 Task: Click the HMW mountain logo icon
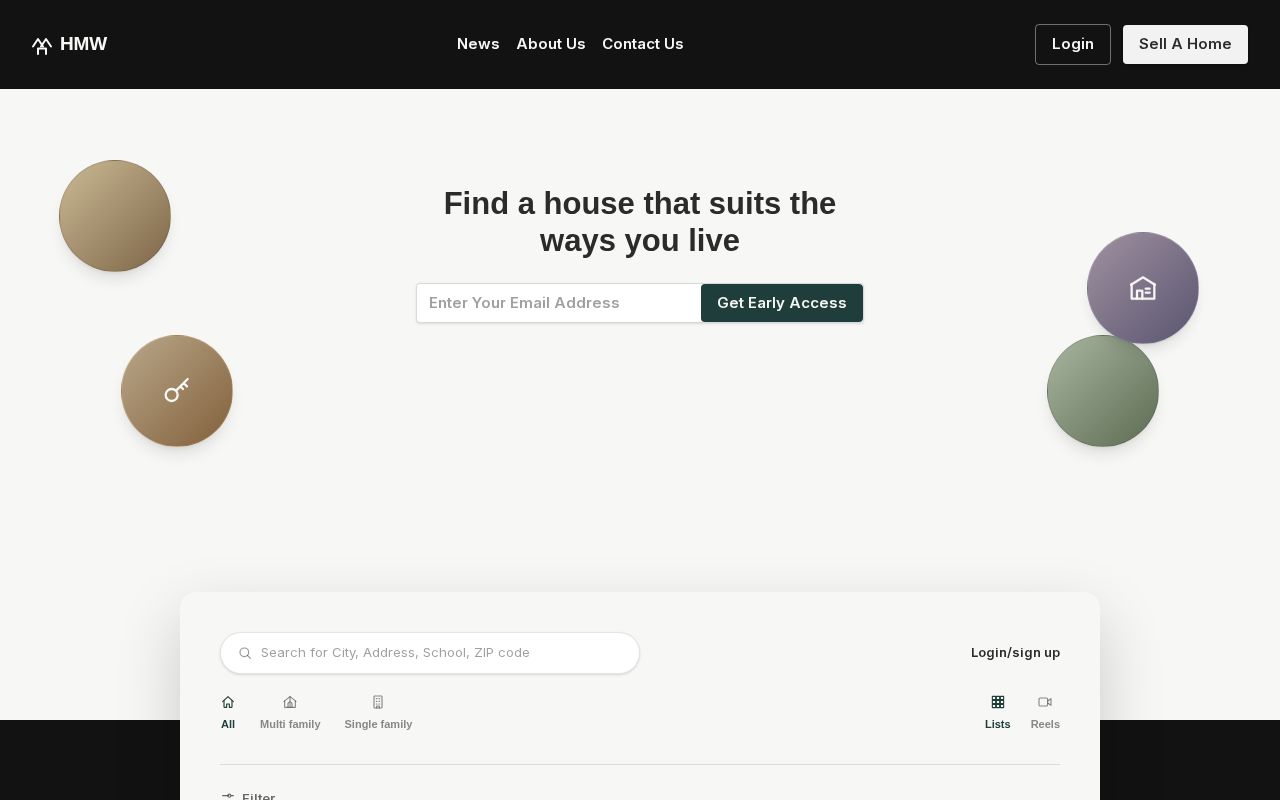tap(41, 45)
